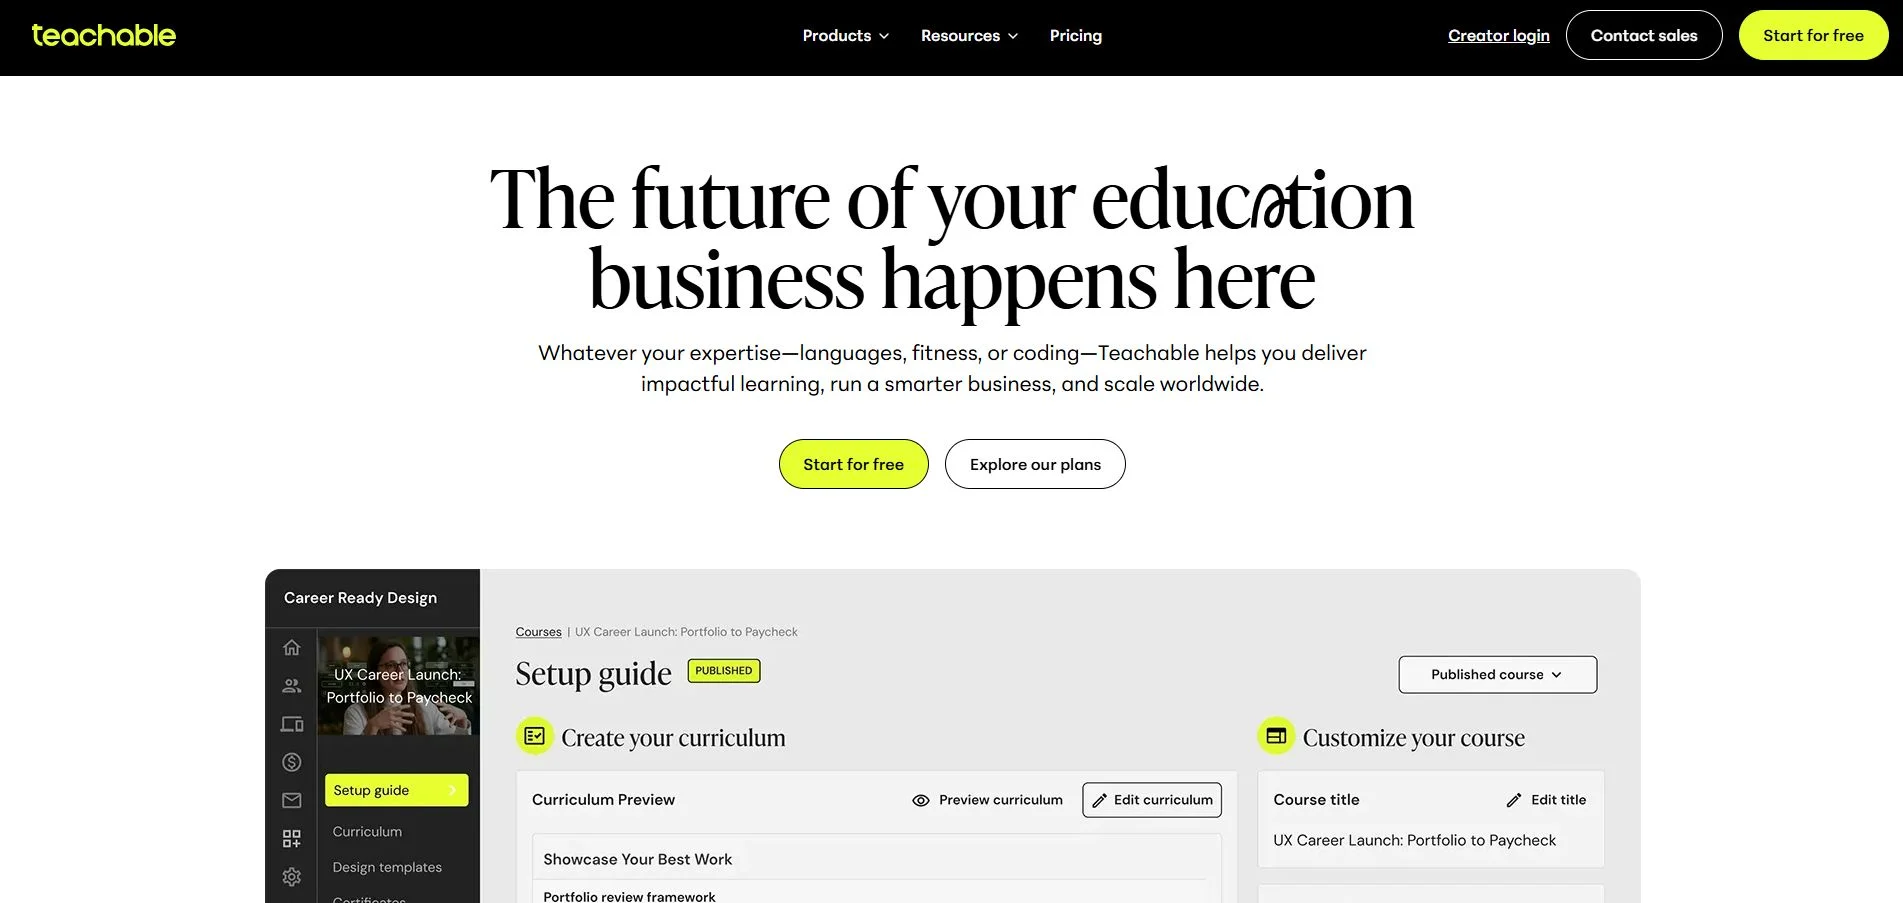The height and width of the screenshot is (903, 1903).
Task: Follow the Courses breadcrumb link
Action: 538,631
